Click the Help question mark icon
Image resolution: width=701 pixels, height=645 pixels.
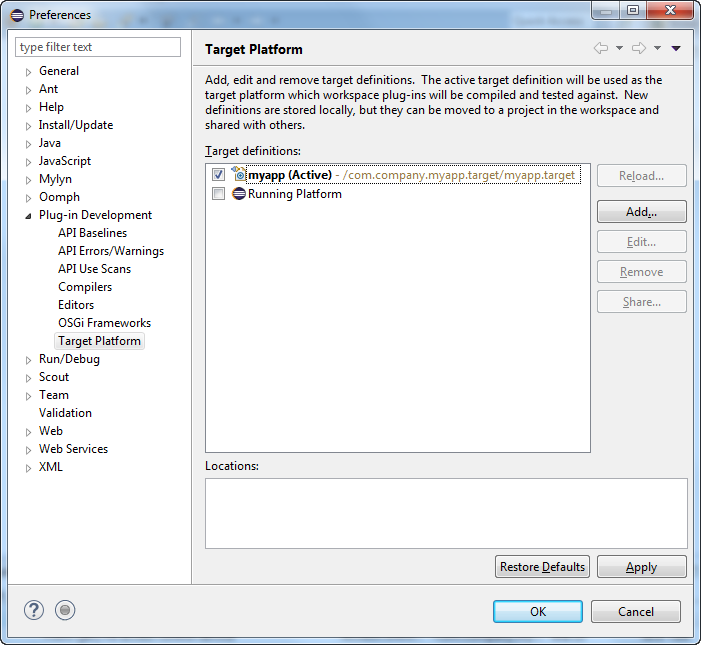click(x=34, y=610)
